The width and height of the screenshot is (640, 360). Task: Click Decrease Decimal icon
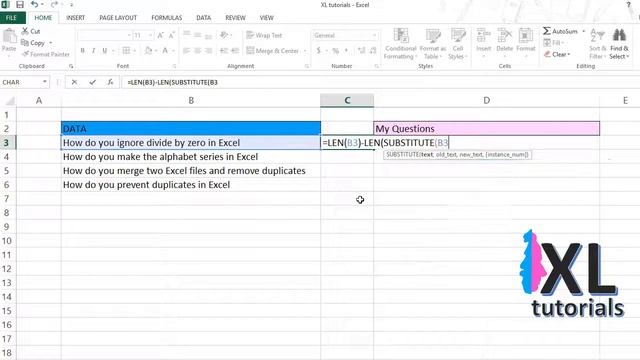click(373, 51)
